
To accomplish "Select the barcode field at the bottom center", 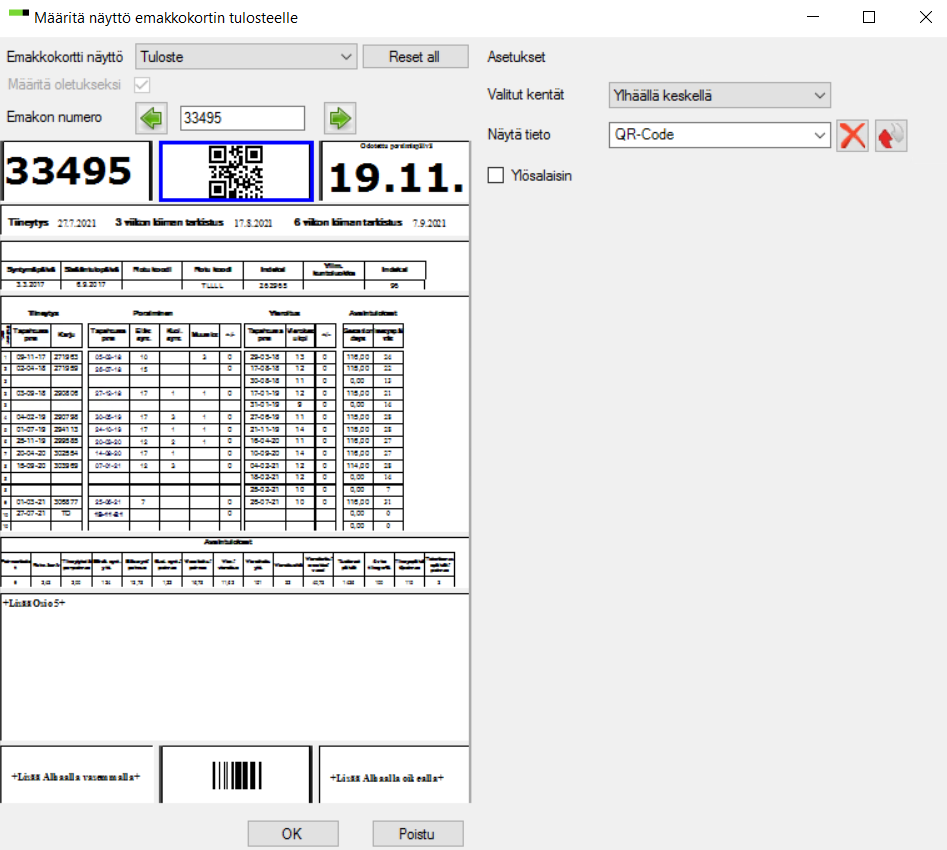I will (236, 775).
